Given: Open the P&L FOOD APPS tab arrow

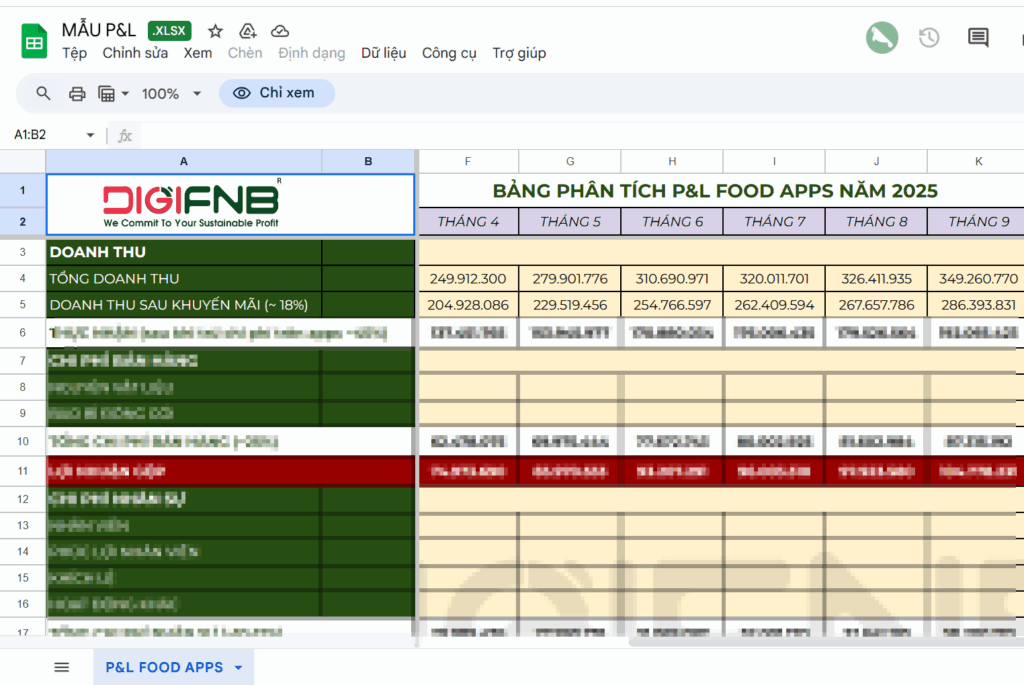Looking at the screenshot, I should (x=238, y=667).
